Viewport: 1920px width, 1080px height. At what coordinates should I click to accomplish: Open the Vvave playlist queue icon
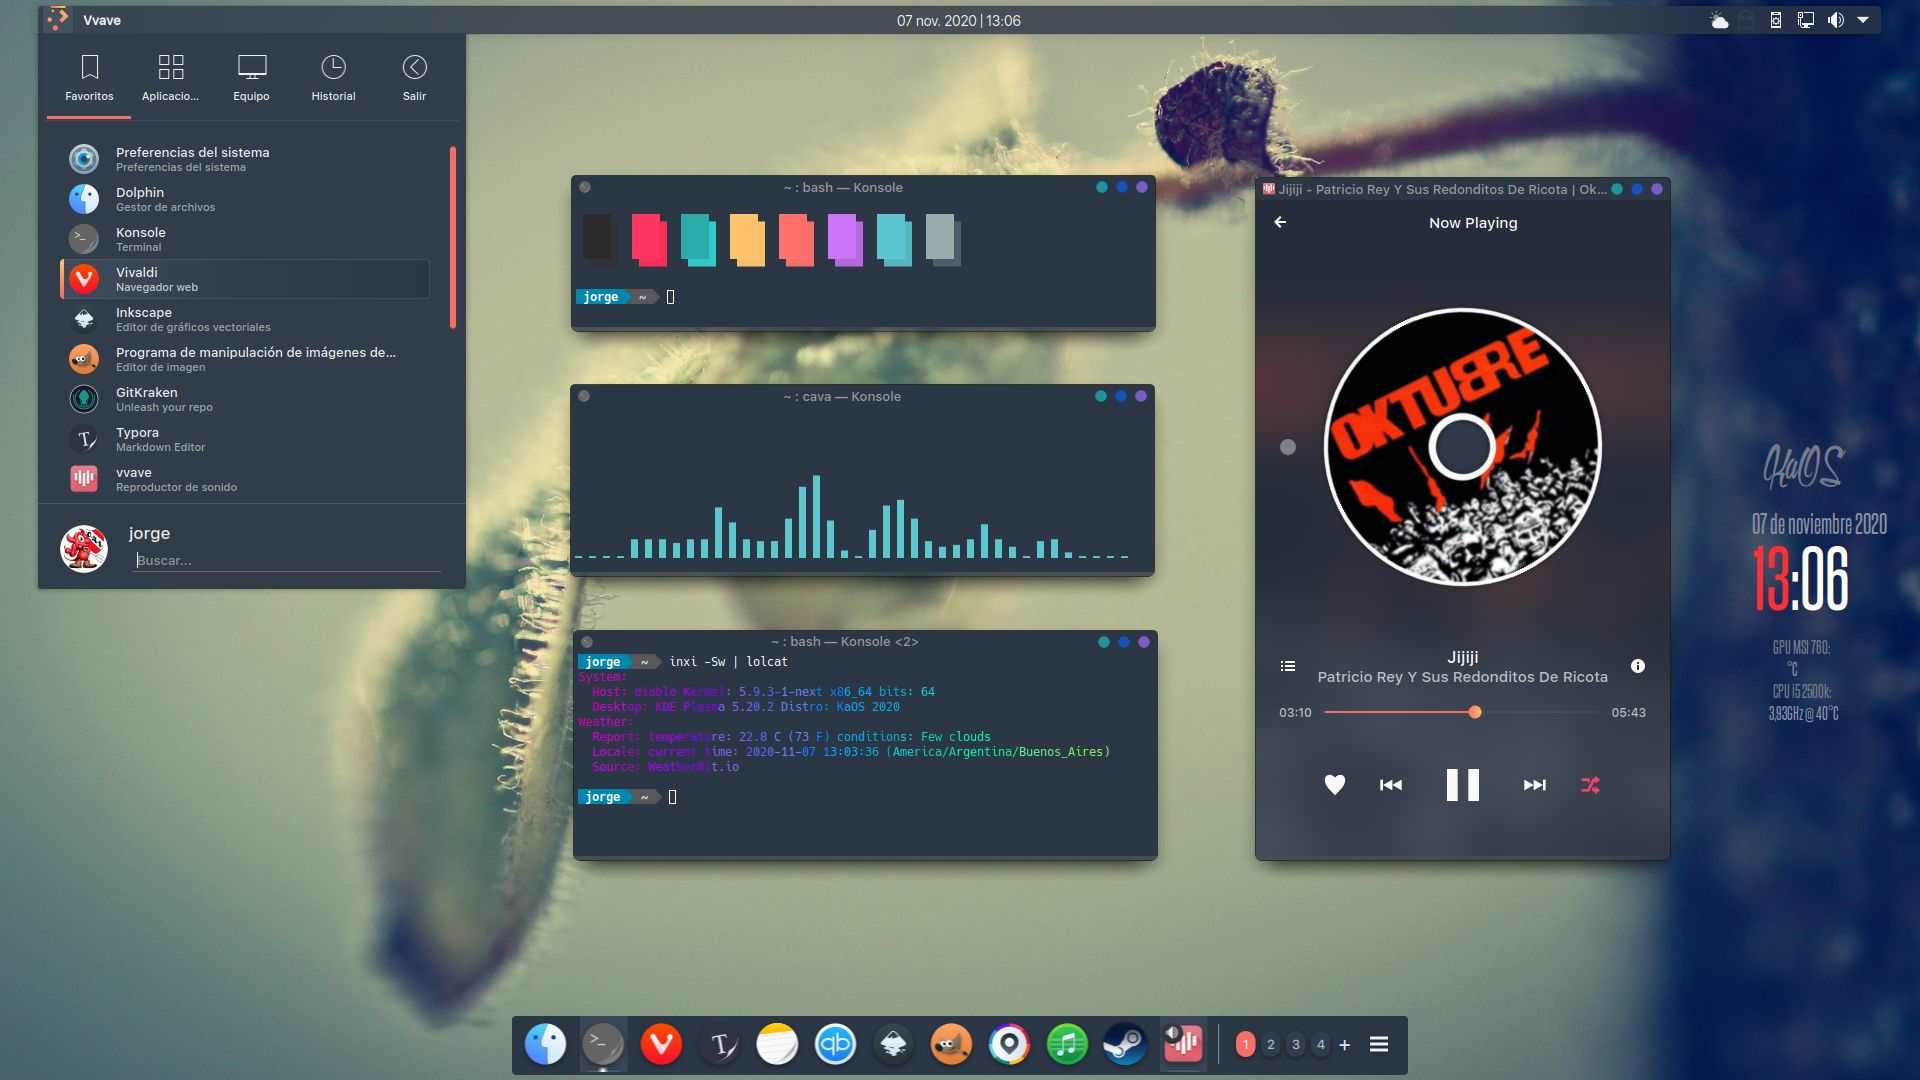pos(1286,665)
